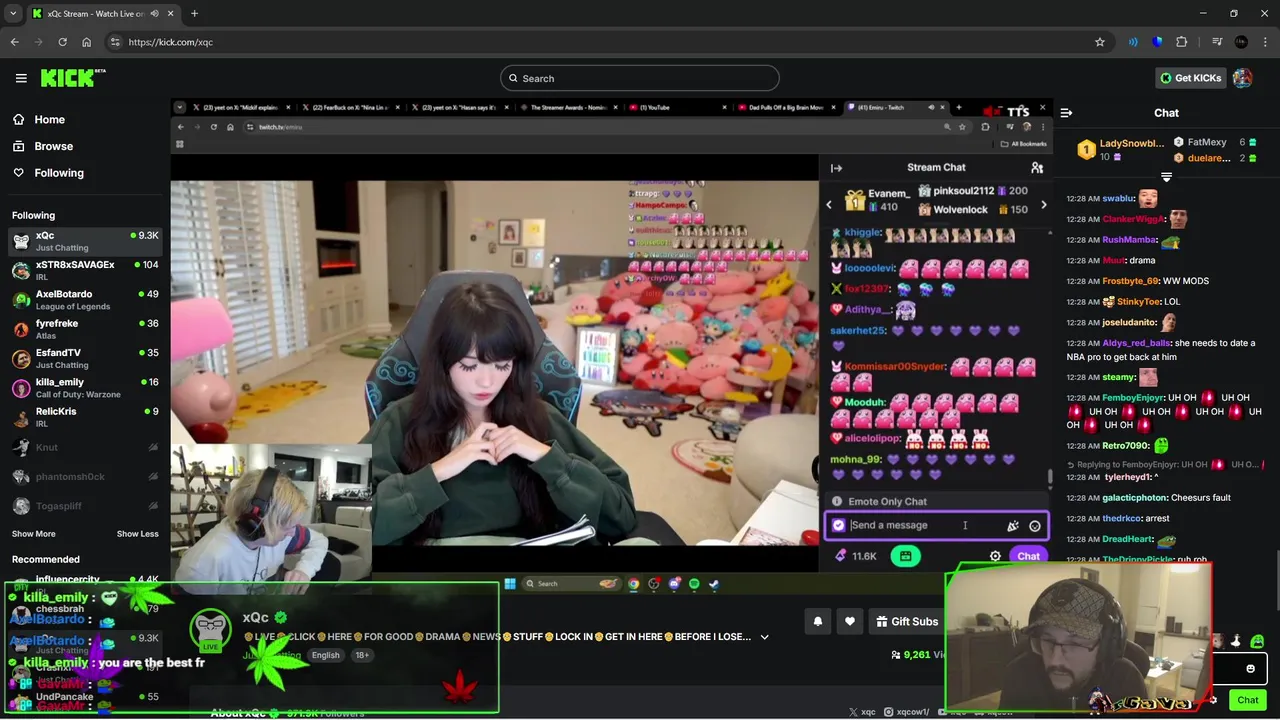Open emote picker in Kick chat input
This screenshot has height=720, width=1280.
[x=1250, y=669]
